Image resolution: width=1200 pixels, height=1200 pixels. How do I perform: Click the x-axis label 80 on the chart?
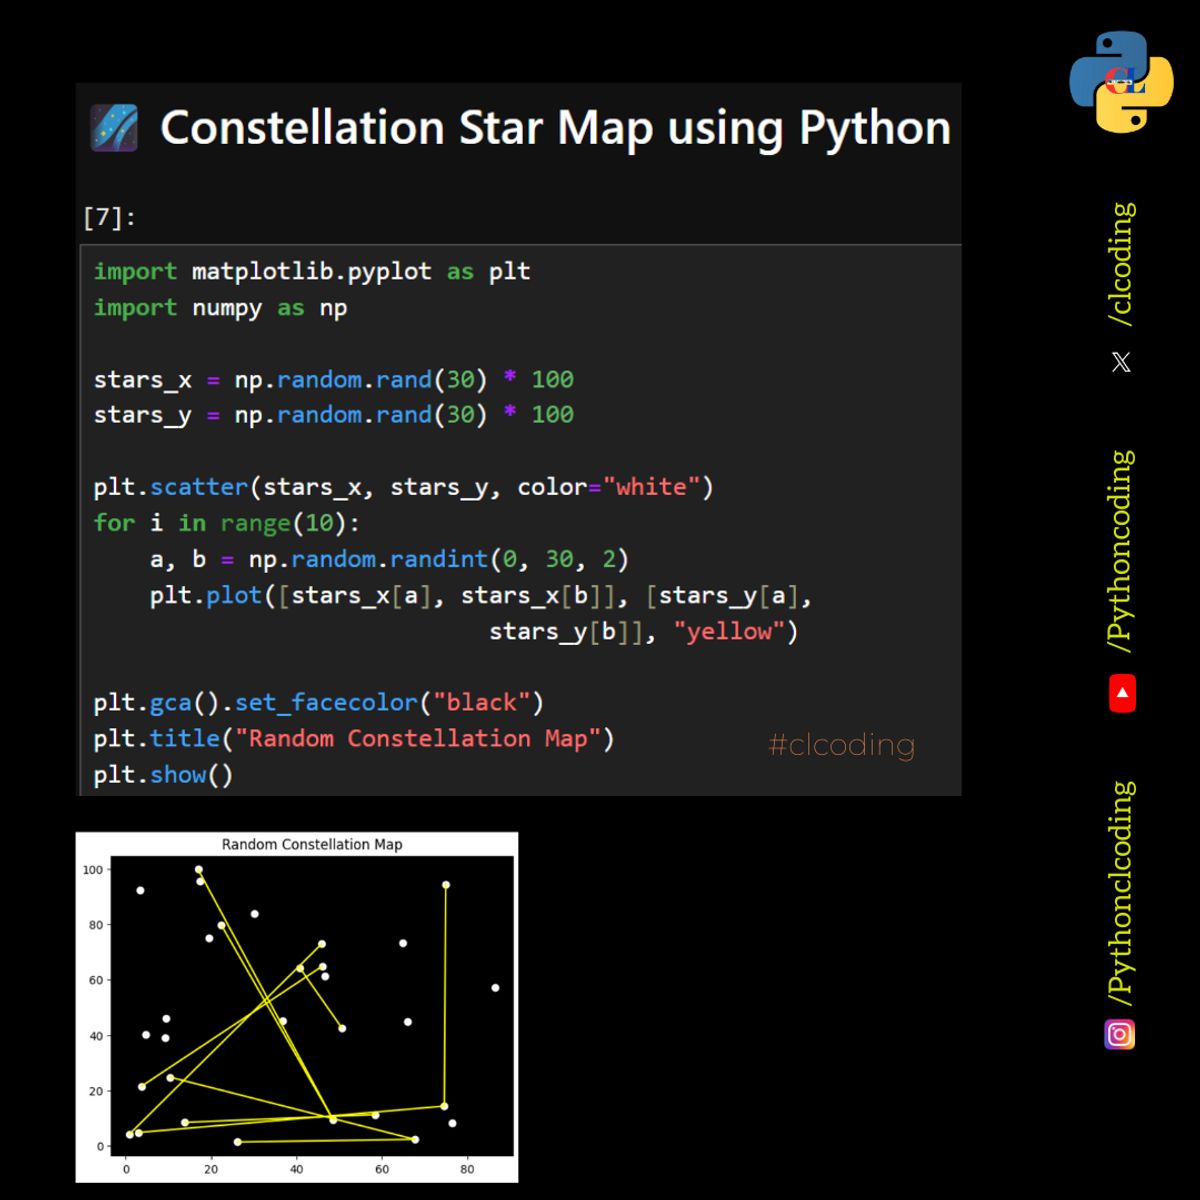pyautogui.click(x=466, y=1168)
